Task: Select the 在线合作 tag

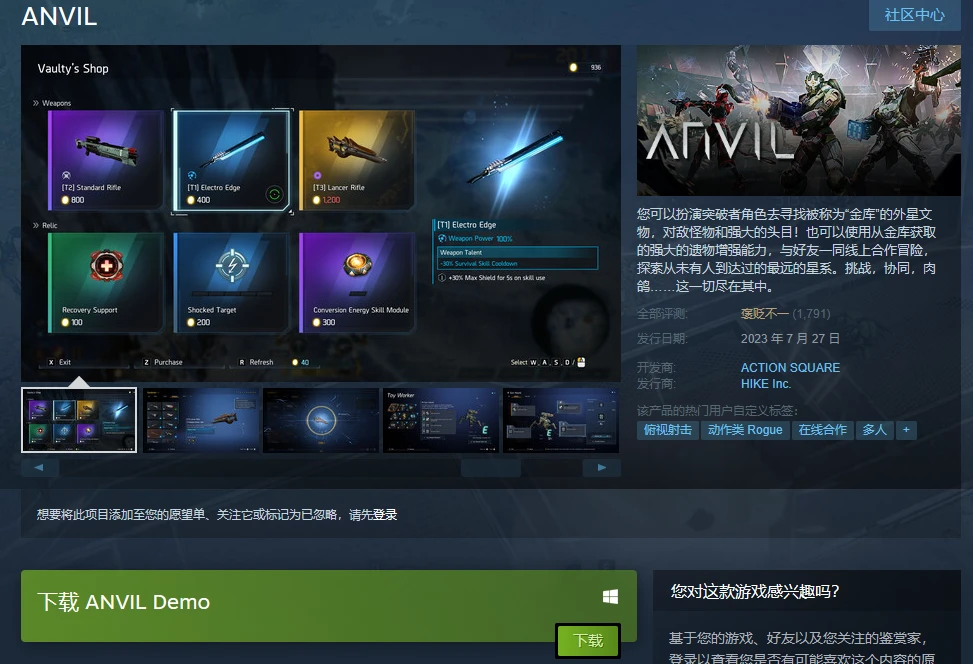Action: [822, 430]
